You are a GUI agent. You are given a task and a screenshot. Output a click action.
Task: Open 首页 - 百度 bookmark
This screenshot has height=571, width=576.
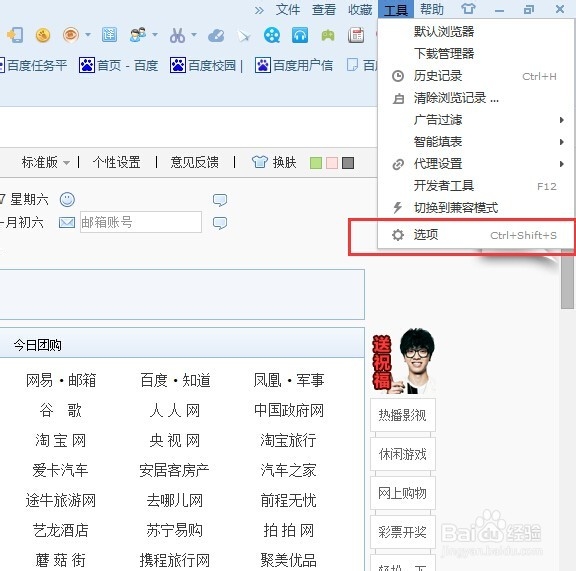[x=119, y=65]
